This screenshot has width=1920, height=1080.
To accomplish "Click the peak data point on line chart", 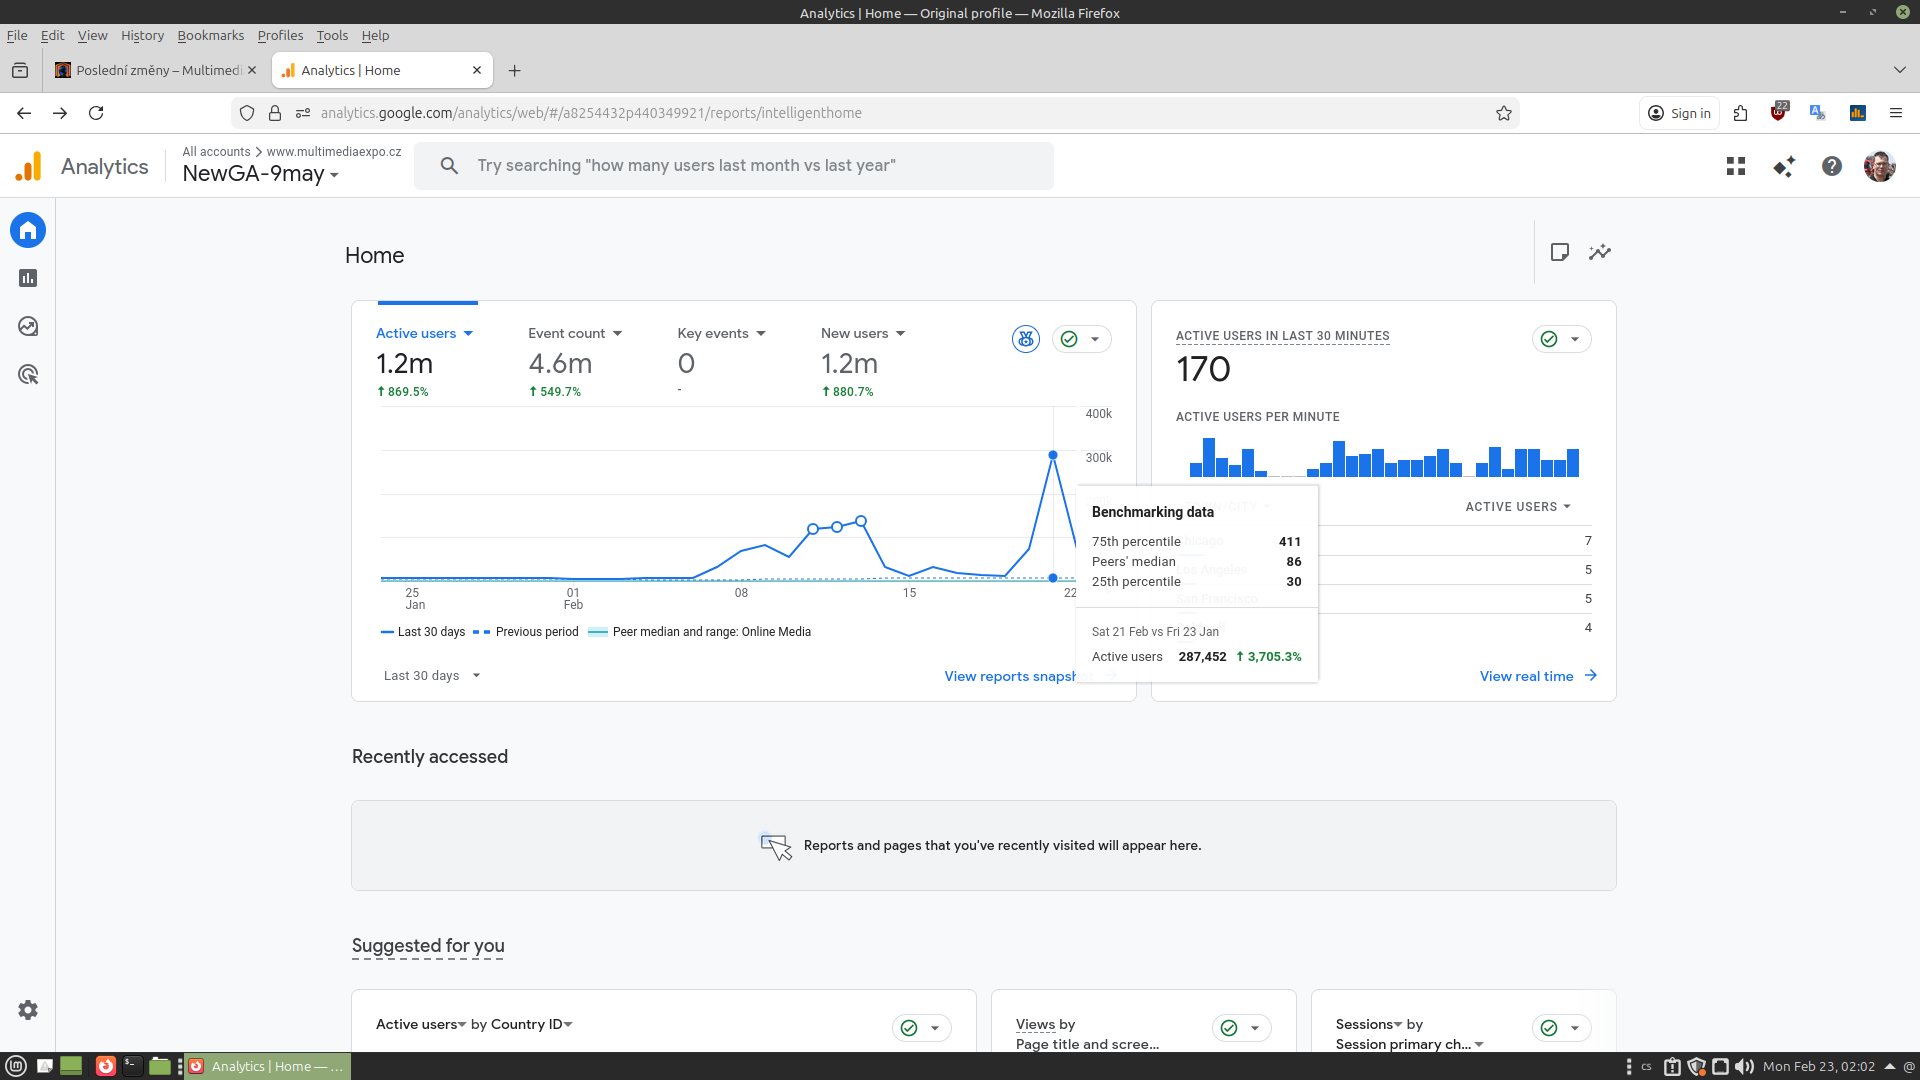I will click(1053, 455).
